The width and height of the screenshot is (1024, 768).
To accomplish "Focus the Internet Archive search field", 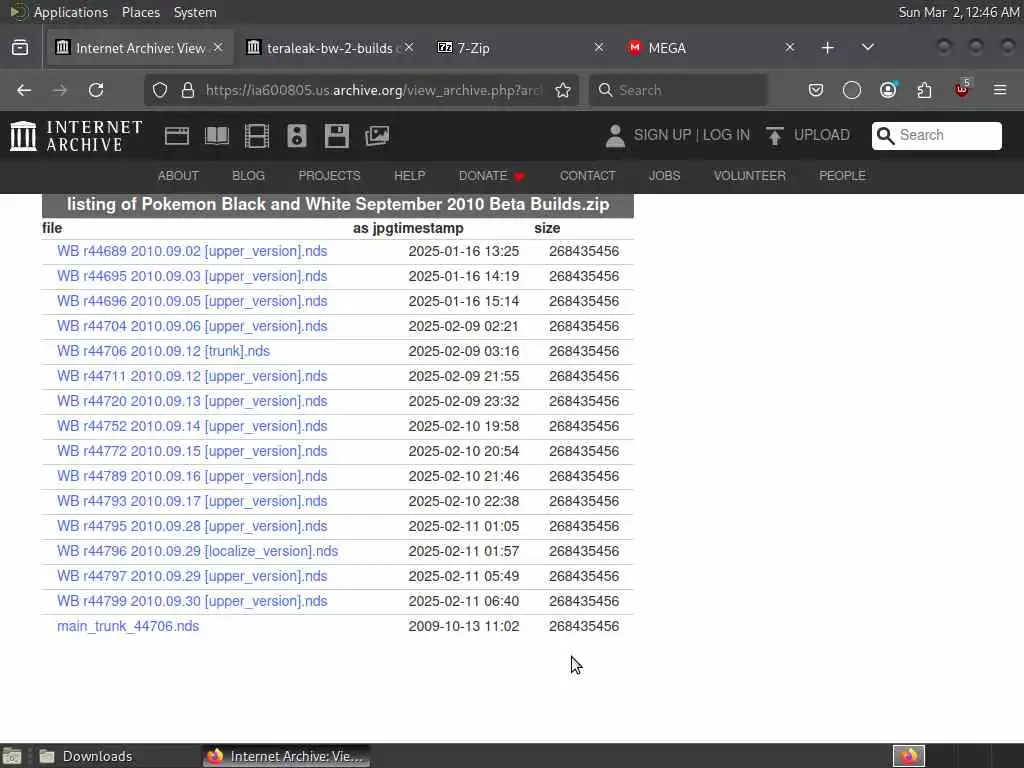I will 936,136.
